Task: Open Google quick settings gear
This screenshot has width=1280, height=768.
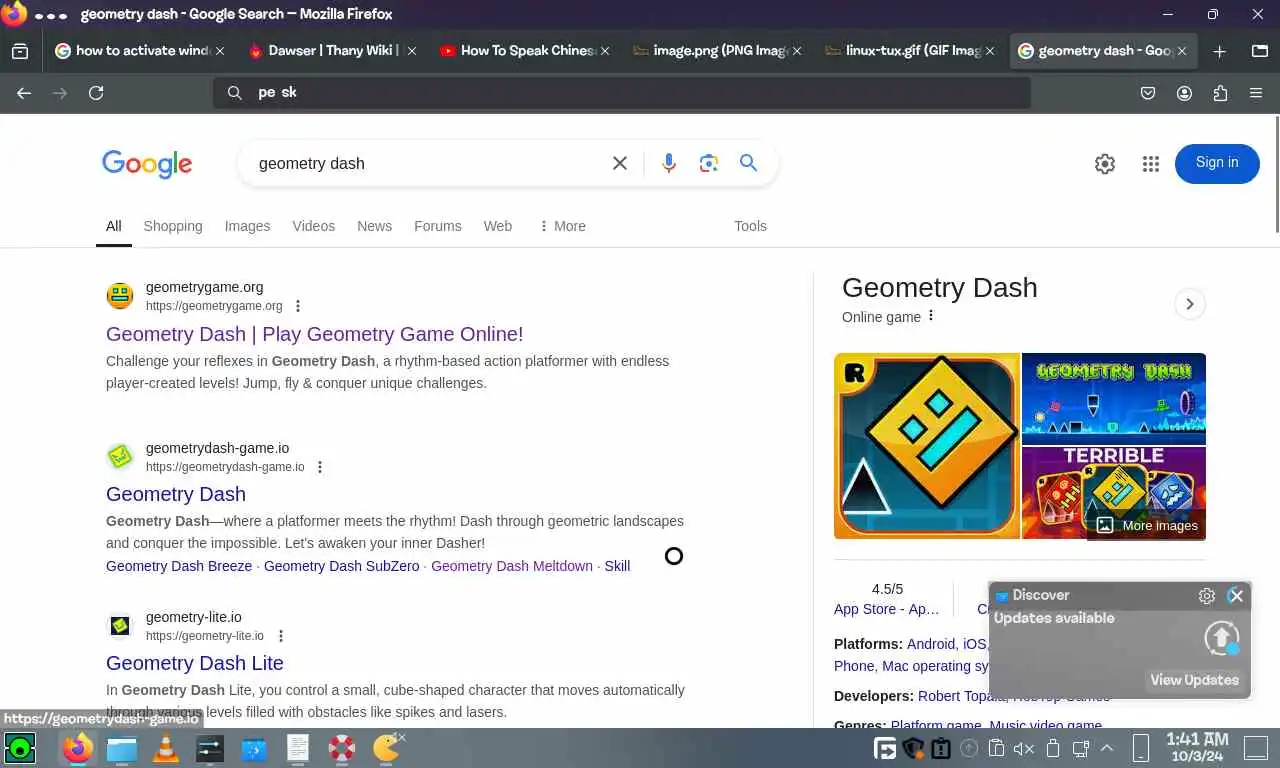Action: (1105, 164)
